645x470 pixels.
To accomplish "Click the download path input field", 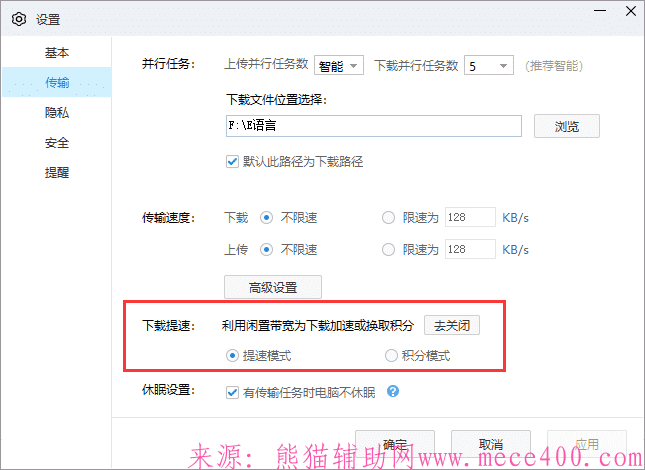I will pyautogui.click(x=373, y=126).
